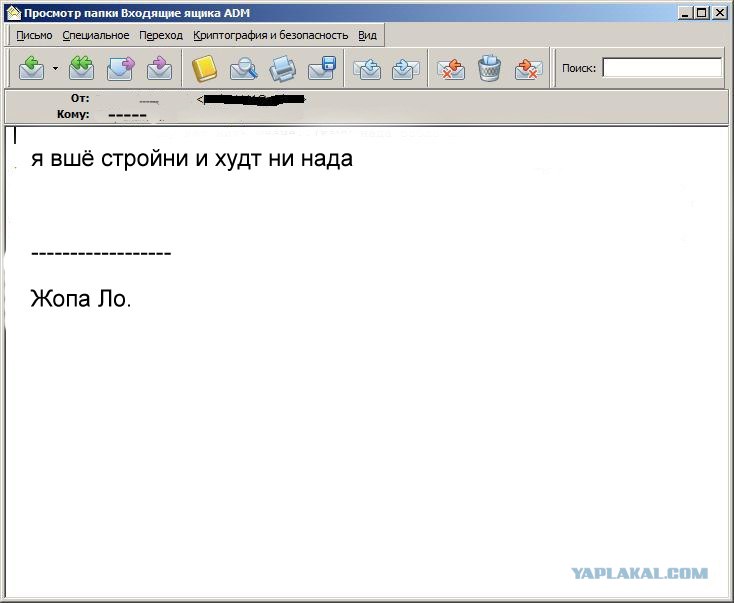Print the message with printer icon
This screenshot has width=734, height=603.
[283, 69]
